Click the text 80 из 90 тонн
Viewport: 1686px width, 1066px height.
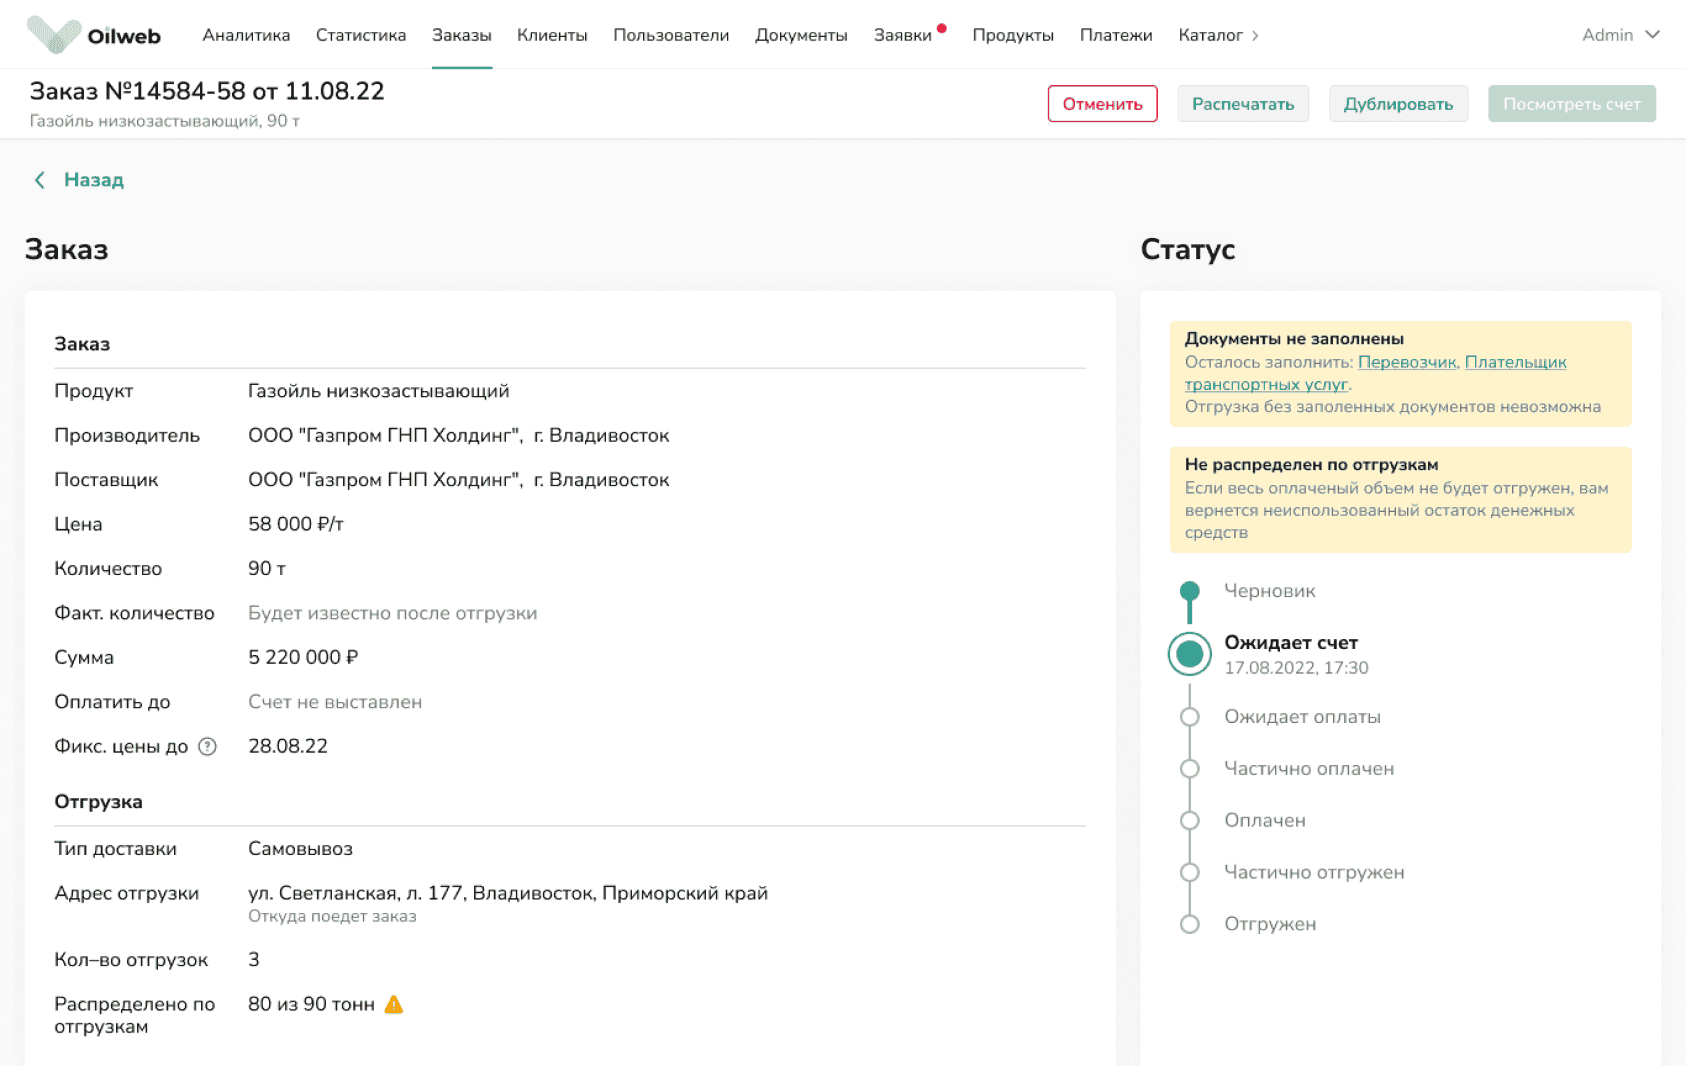(x=311, y=1004)
